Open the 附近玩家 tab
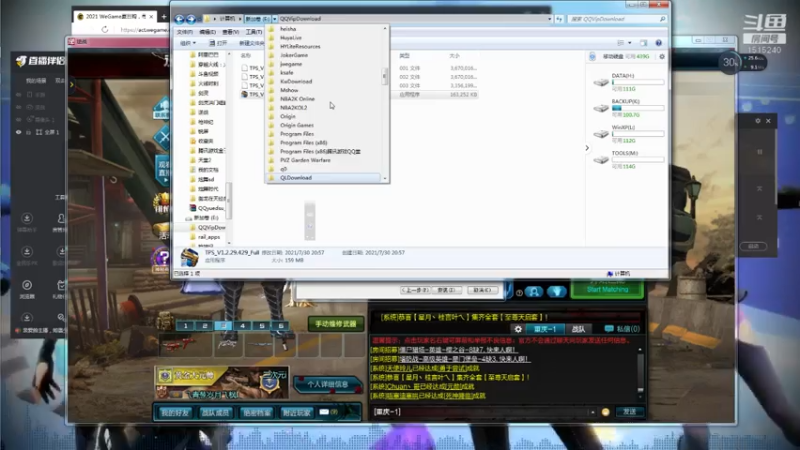Image resolution: width=800 pixels, height=450 pixels. (296, 412)
